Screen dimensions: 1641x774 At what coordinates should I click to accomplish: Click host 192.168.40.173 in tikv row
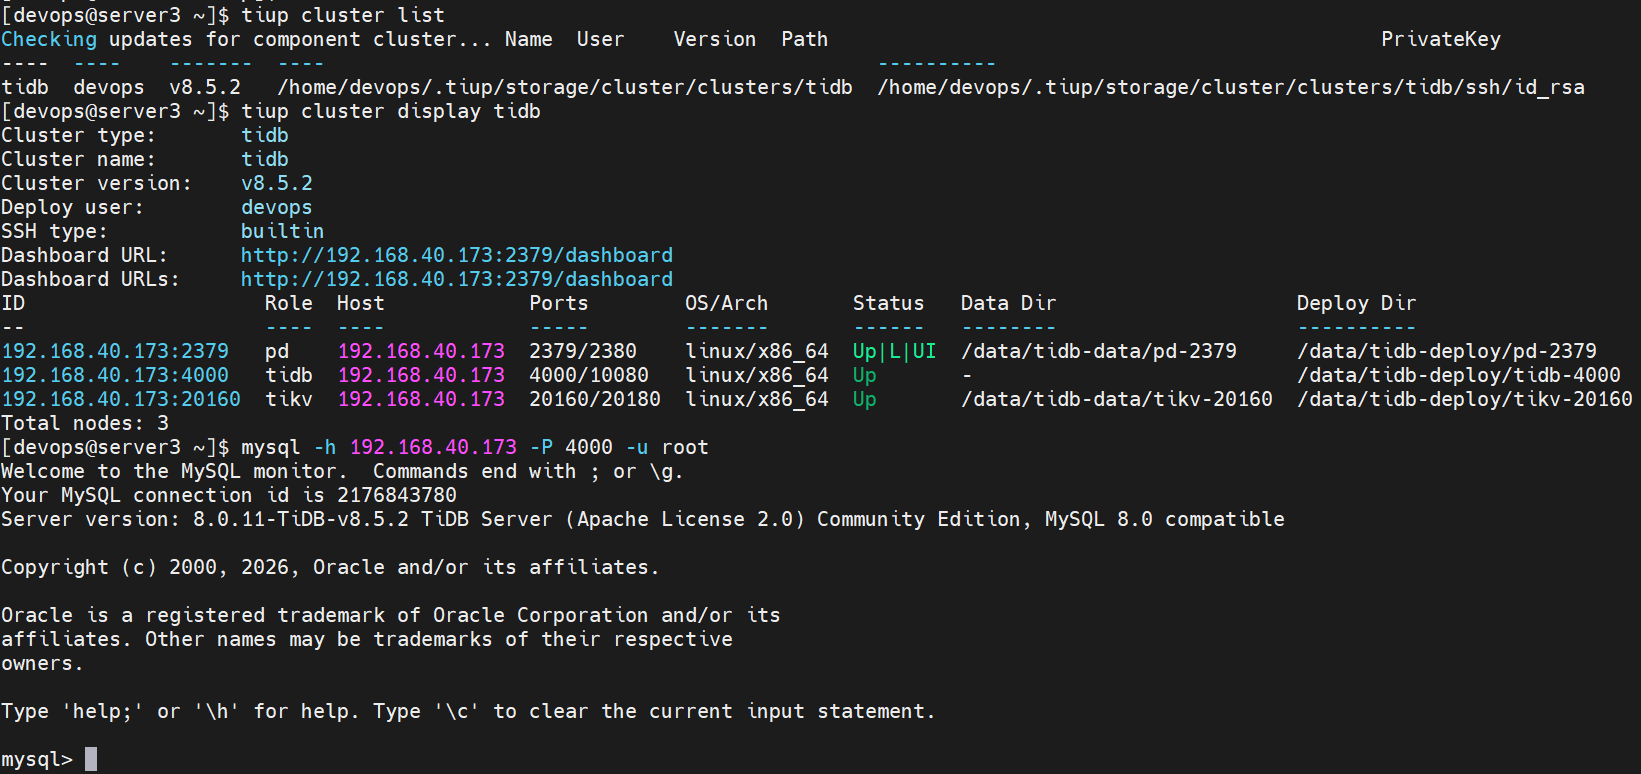(421, 399)
